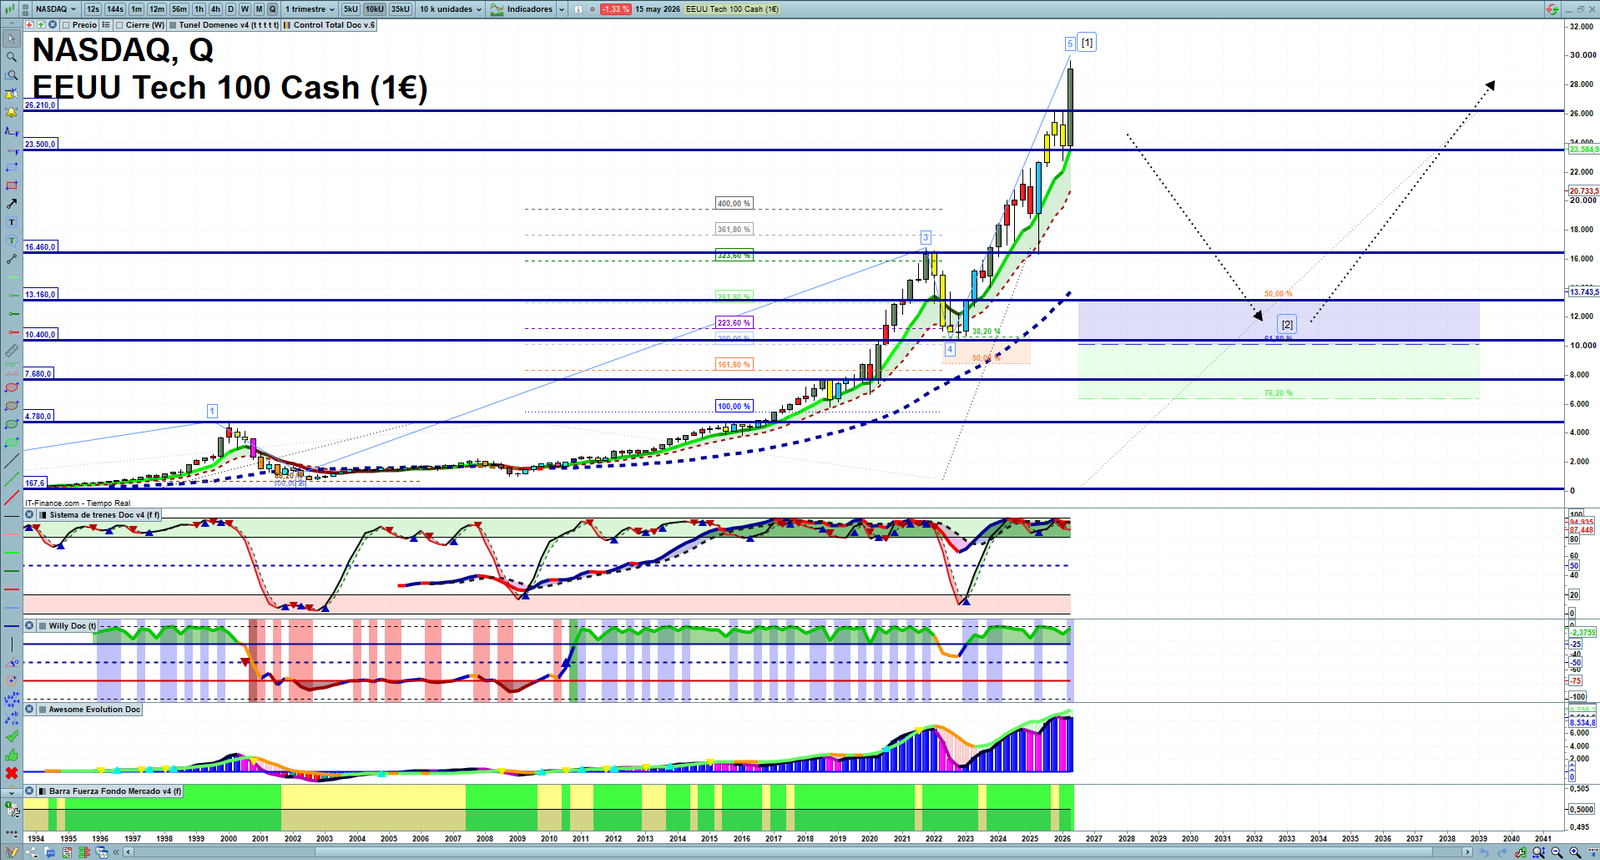Select the 1h timeframe tab
Viewport: 1600px width, 860px height.
199,9
